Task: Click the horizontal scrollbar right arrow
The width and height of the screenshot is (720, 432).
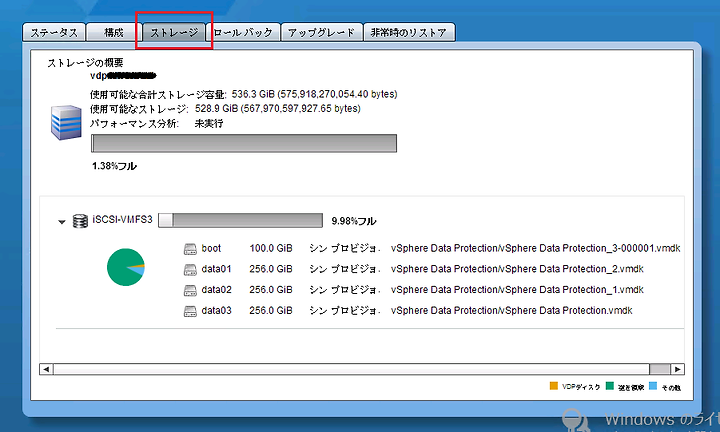Action: (x=678, y=369)
